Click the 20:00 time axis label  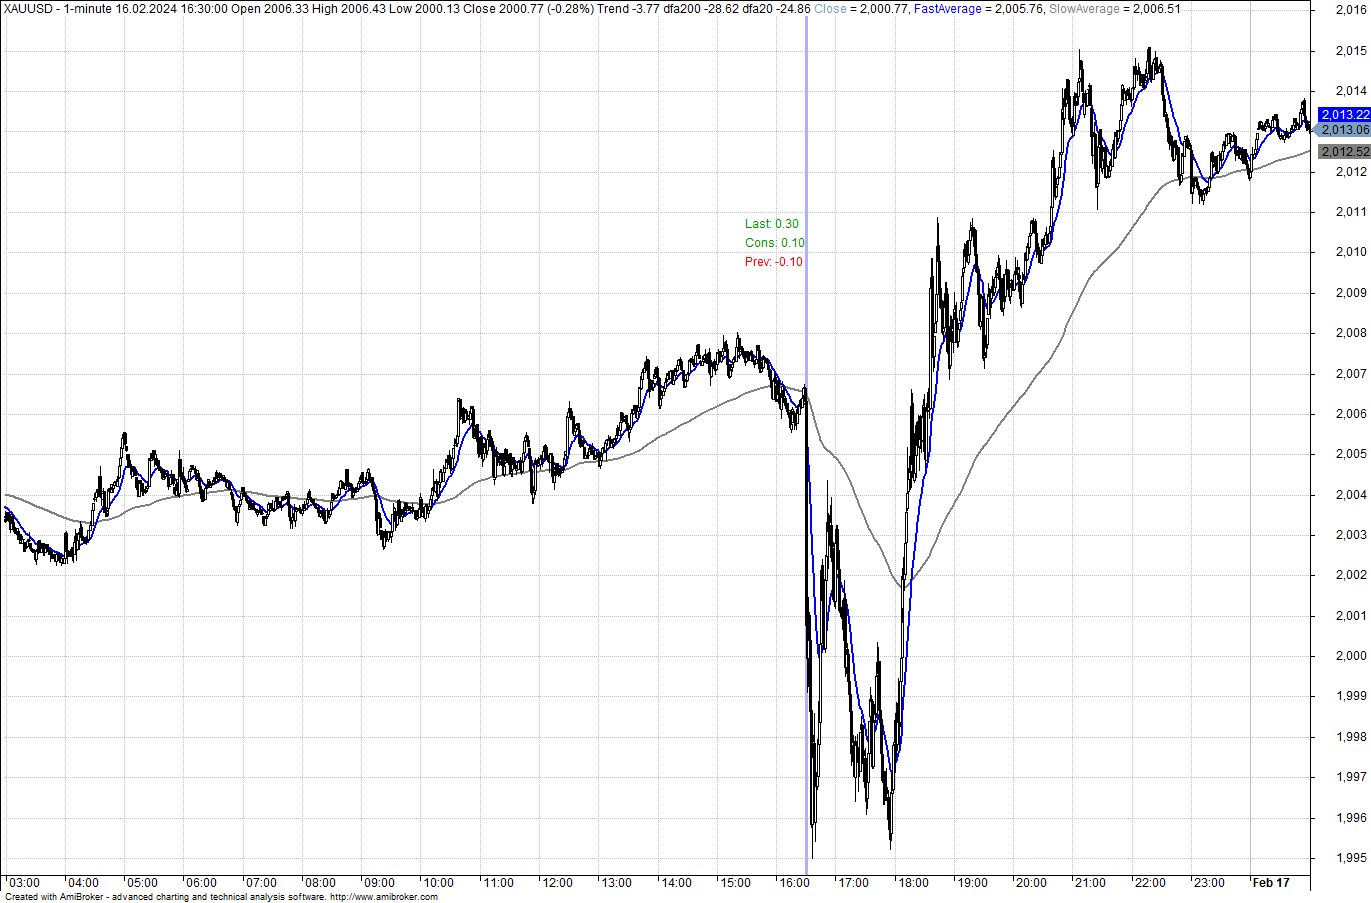point(1031,883)
